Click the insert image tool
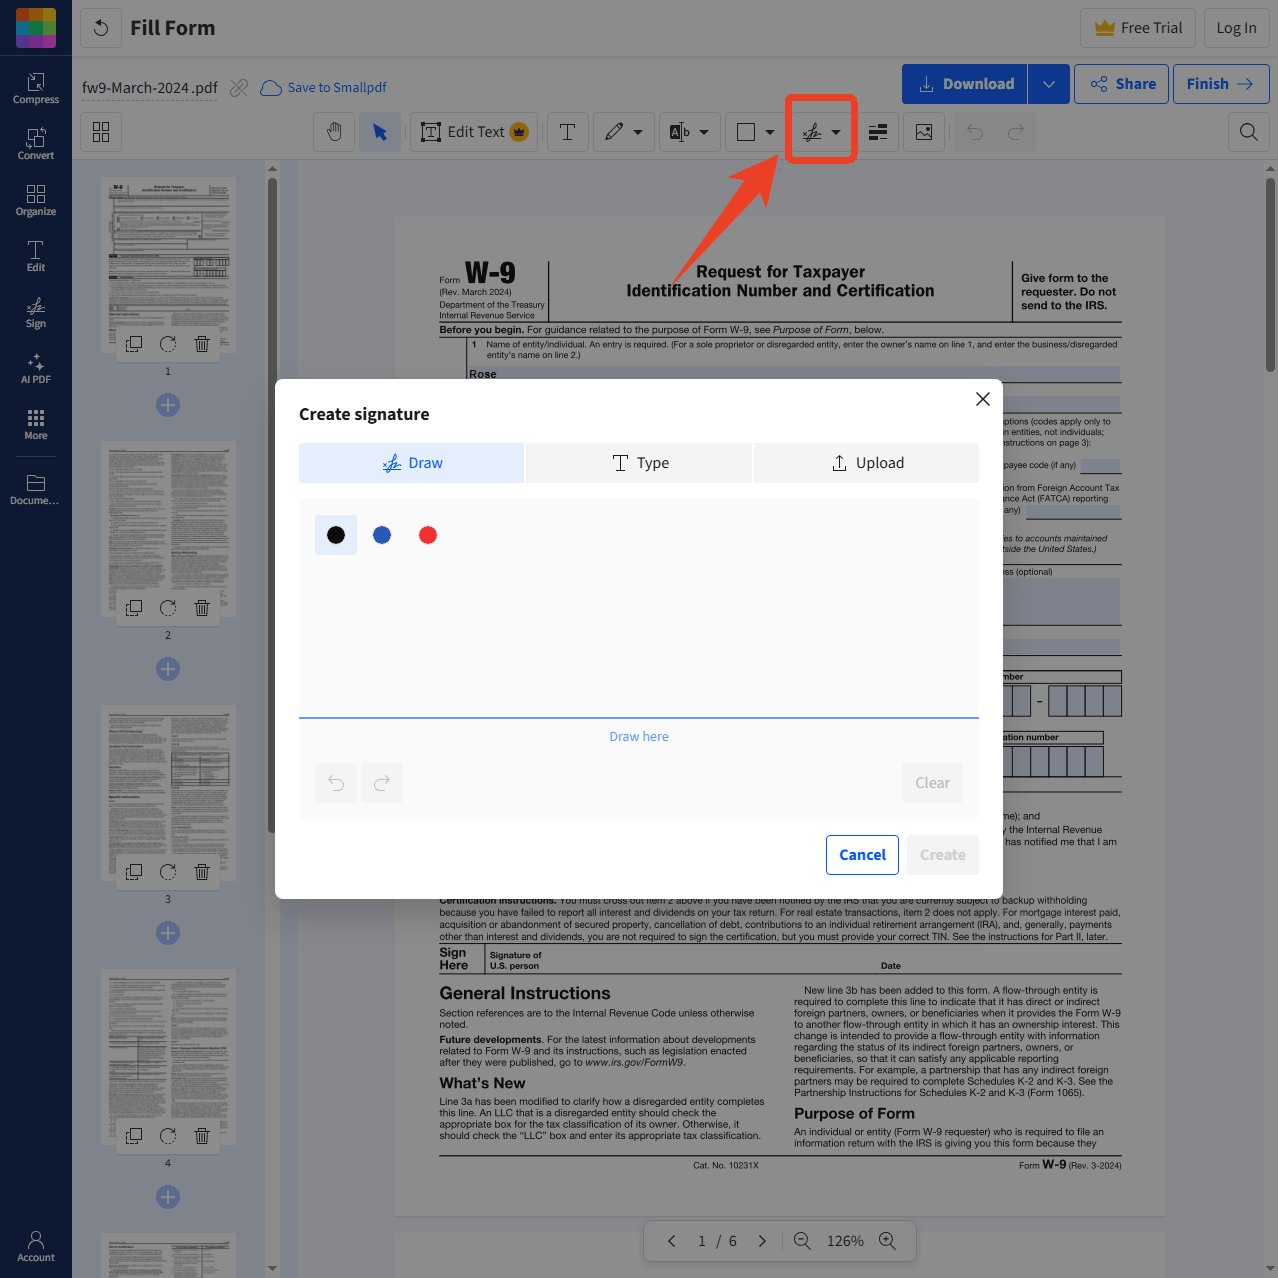This screenshot has width=1278, height=1278. point(924,132)
